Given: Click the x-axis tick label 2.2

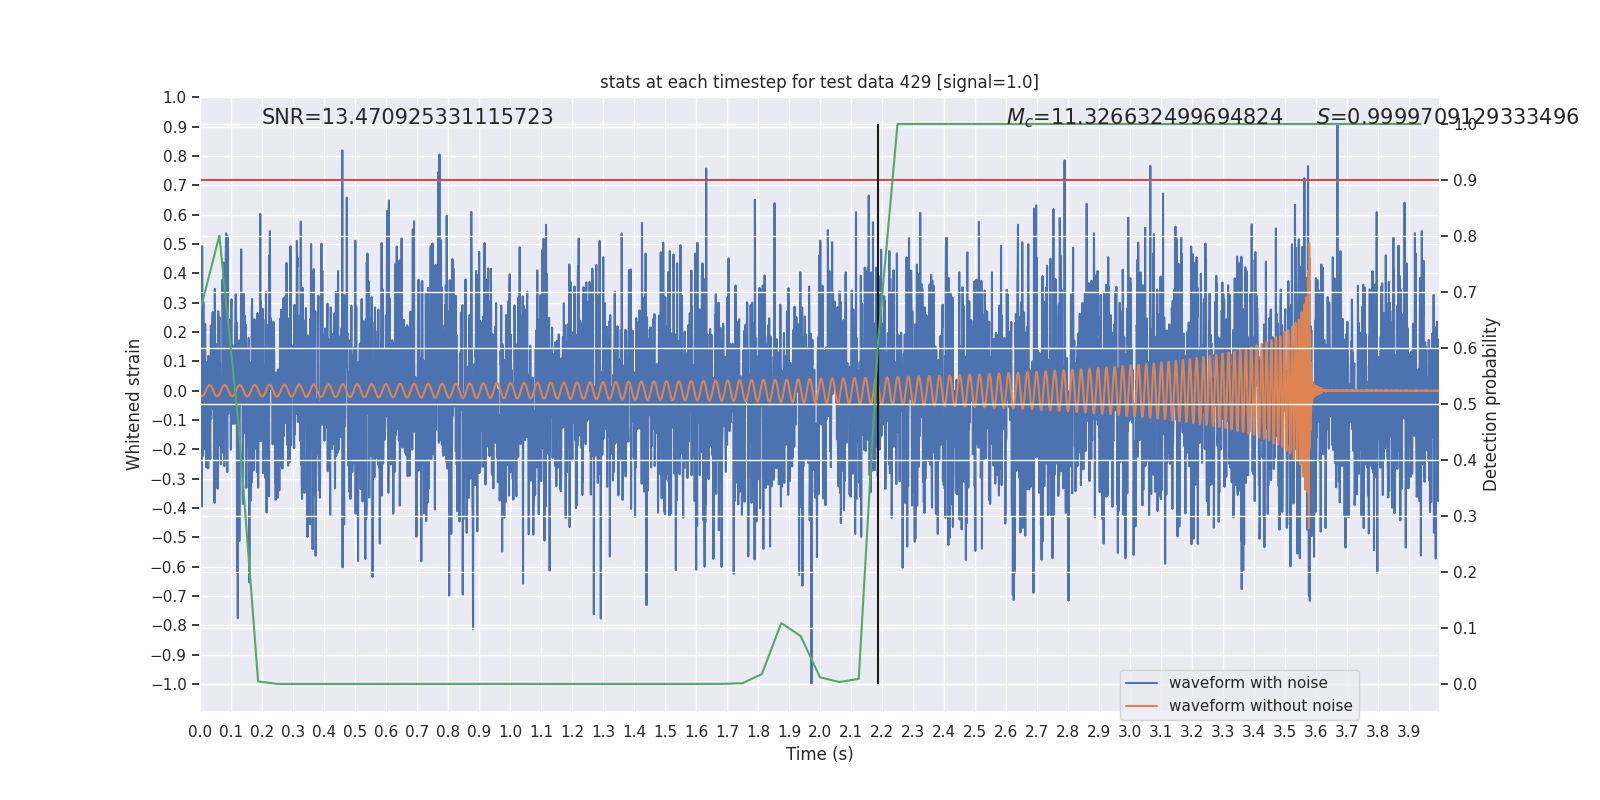Looking at the screenshot, I should (x=881, y=732).
